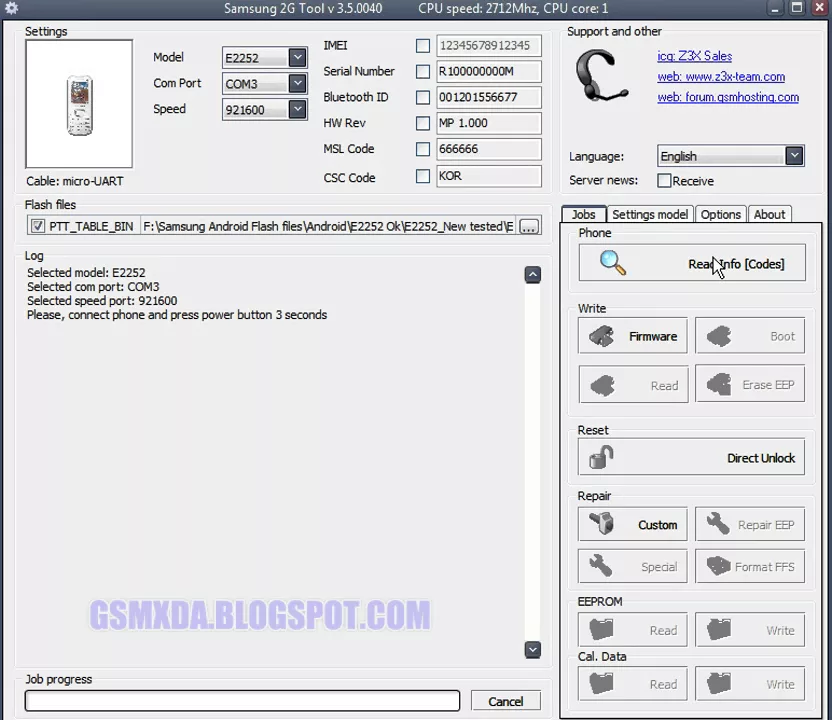Click the Cancel button
The width and height of the screenshot is (832, 720).
tap(506, 701)
